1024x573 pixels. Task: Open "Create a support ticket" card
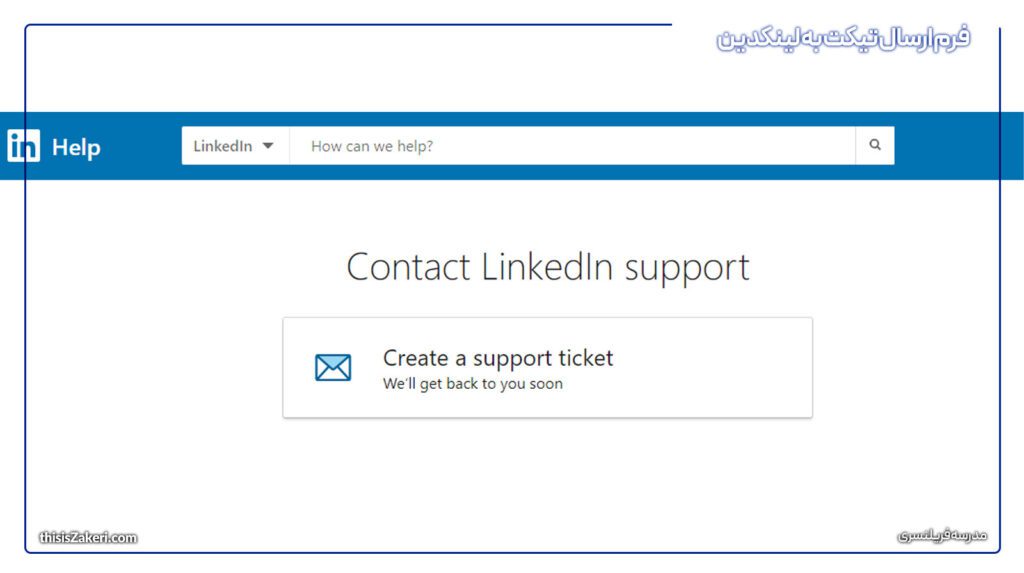[547, 368]
